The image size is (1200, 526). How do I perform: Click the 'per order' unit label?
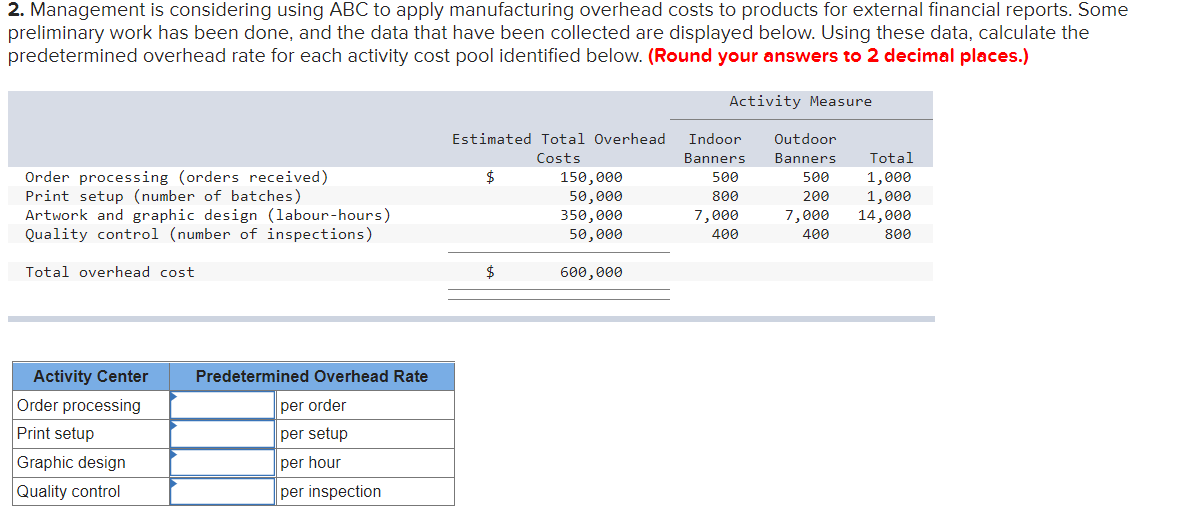click(313, 405)
